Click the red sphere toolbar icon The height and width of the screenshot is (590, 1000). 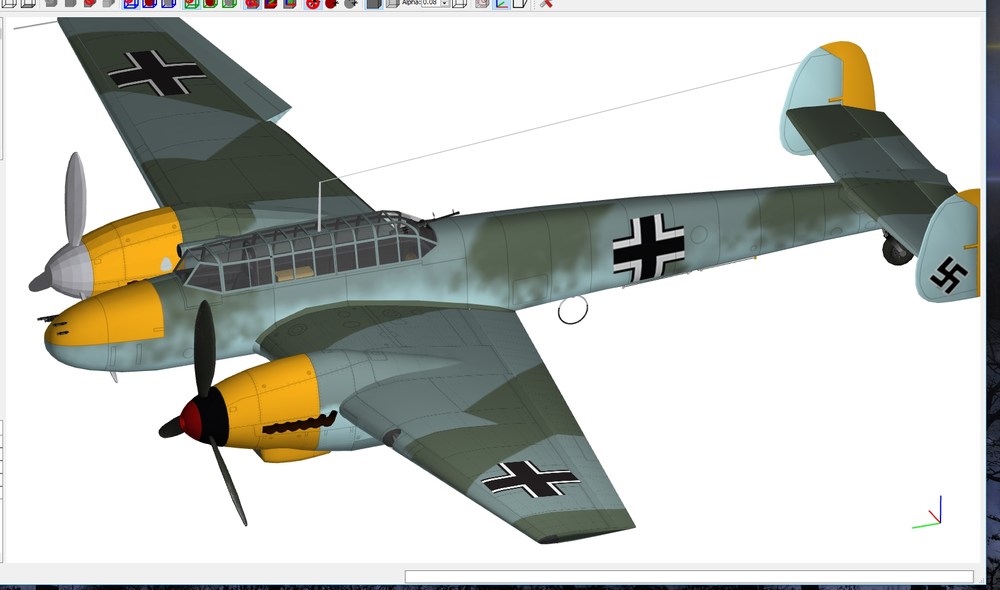pos(332,3)
